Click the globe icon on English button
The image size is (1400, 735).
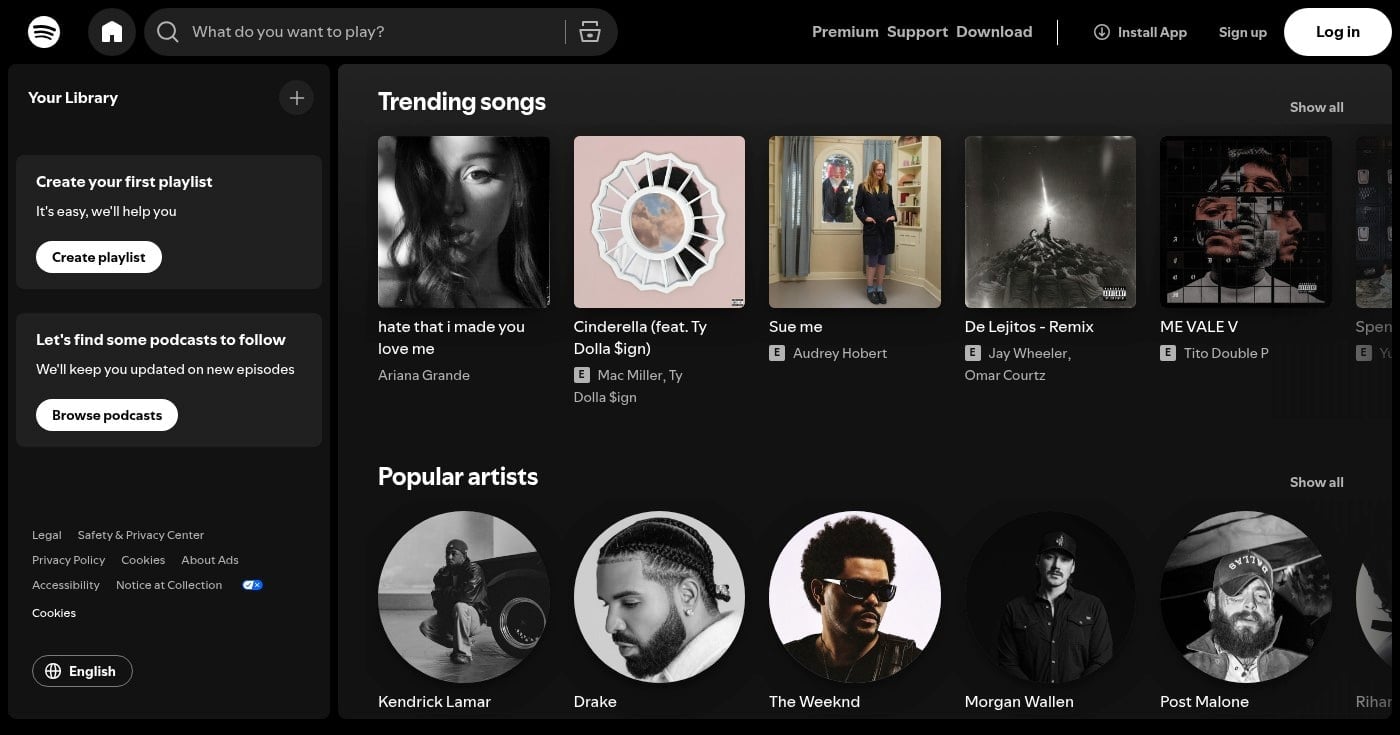[54, 671]
